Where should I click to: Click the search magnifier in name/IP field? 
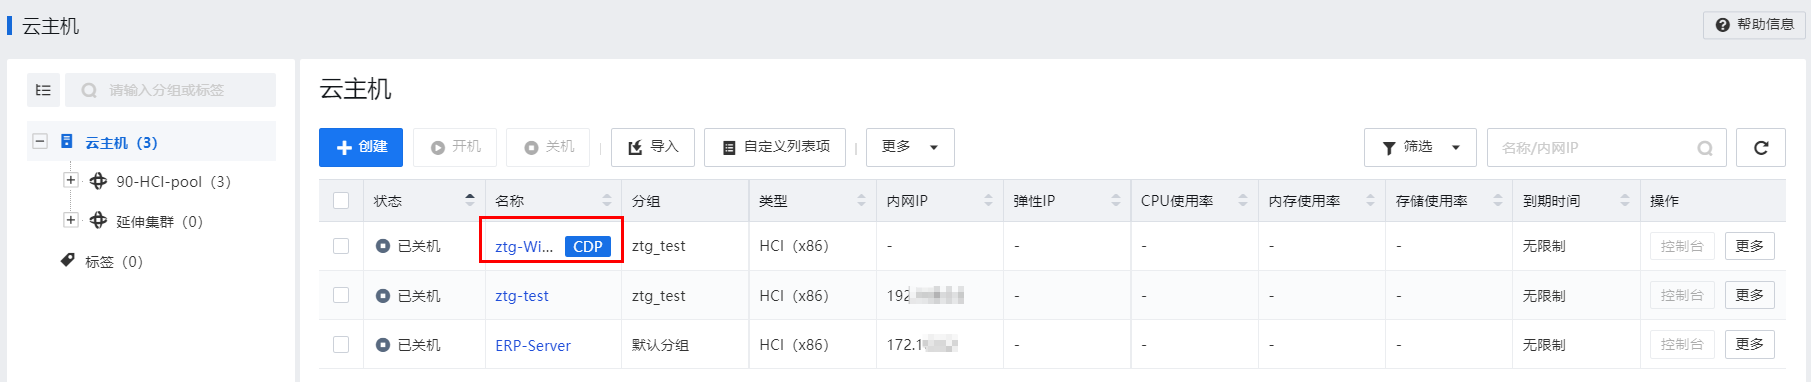click(1705, 148)
